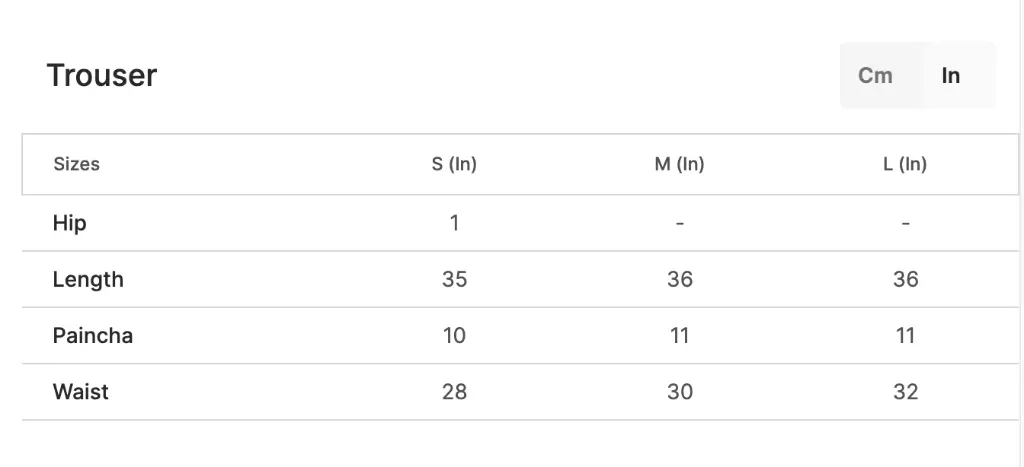
Task: Select the S (In) column header
Action: [455, 164]
